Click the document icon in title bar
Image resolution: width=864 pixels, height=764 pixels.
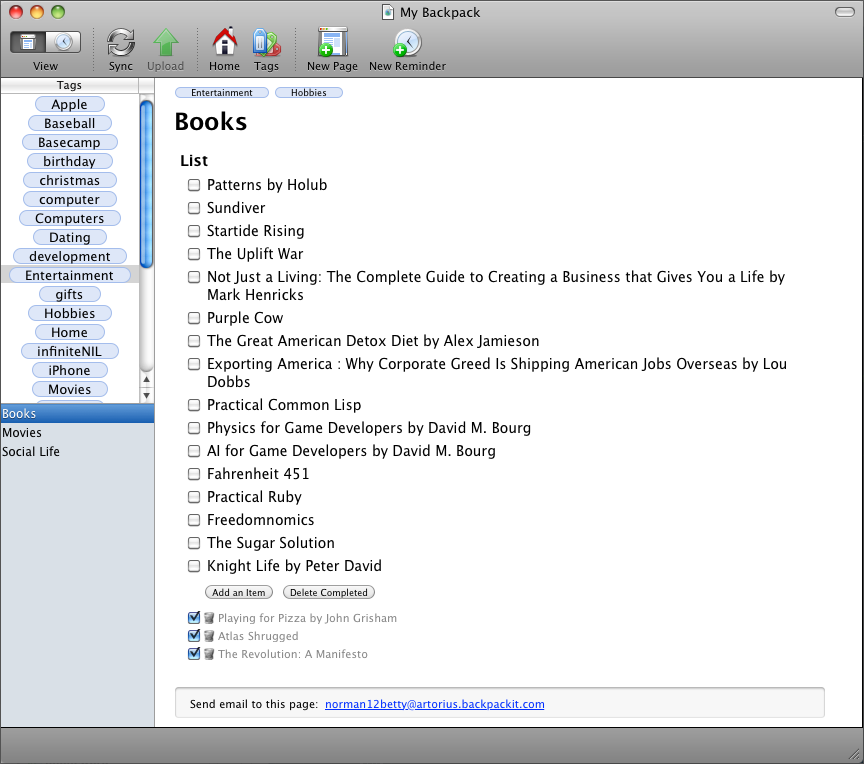pyautogui.click(x=388, y=12)
